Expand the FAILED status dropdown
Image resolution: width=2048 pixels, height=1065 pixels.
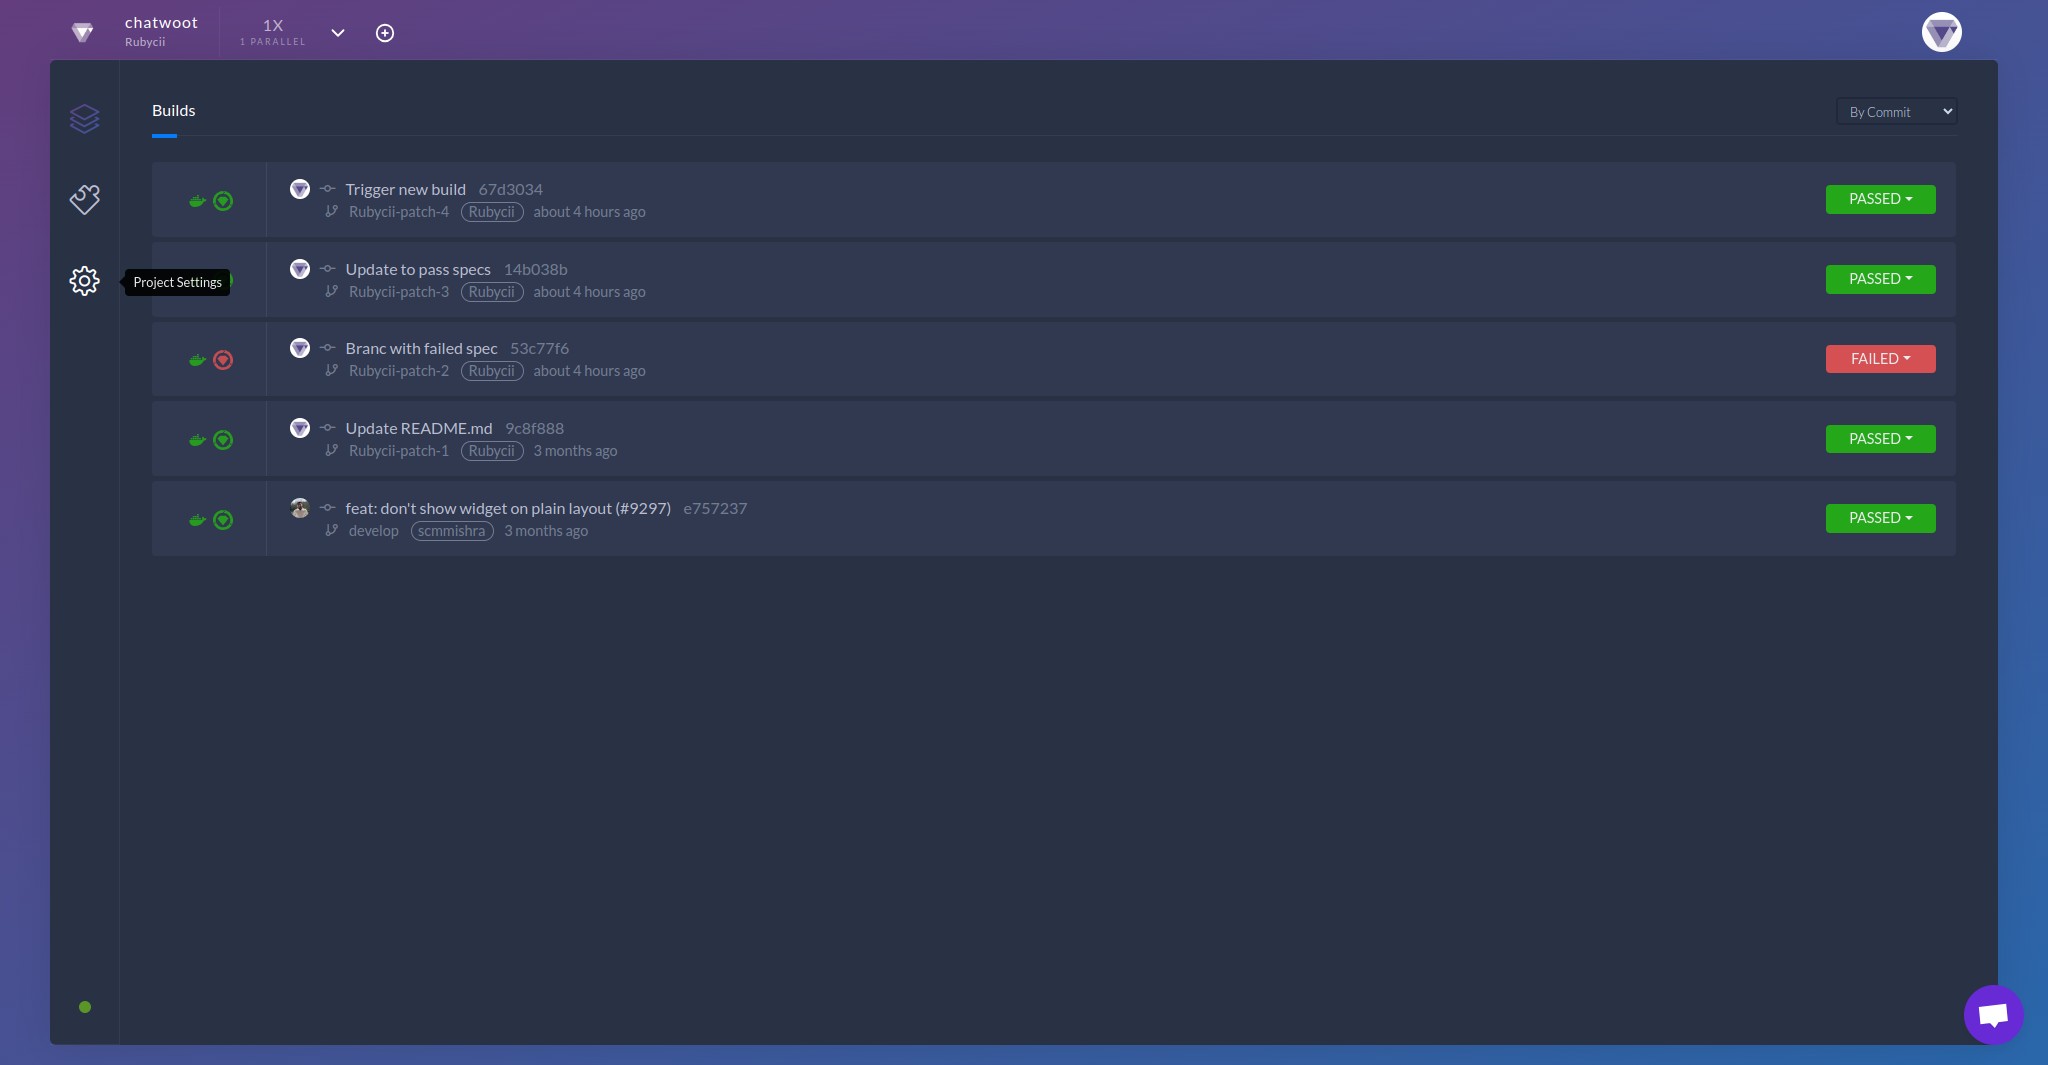coord(1879,358)
